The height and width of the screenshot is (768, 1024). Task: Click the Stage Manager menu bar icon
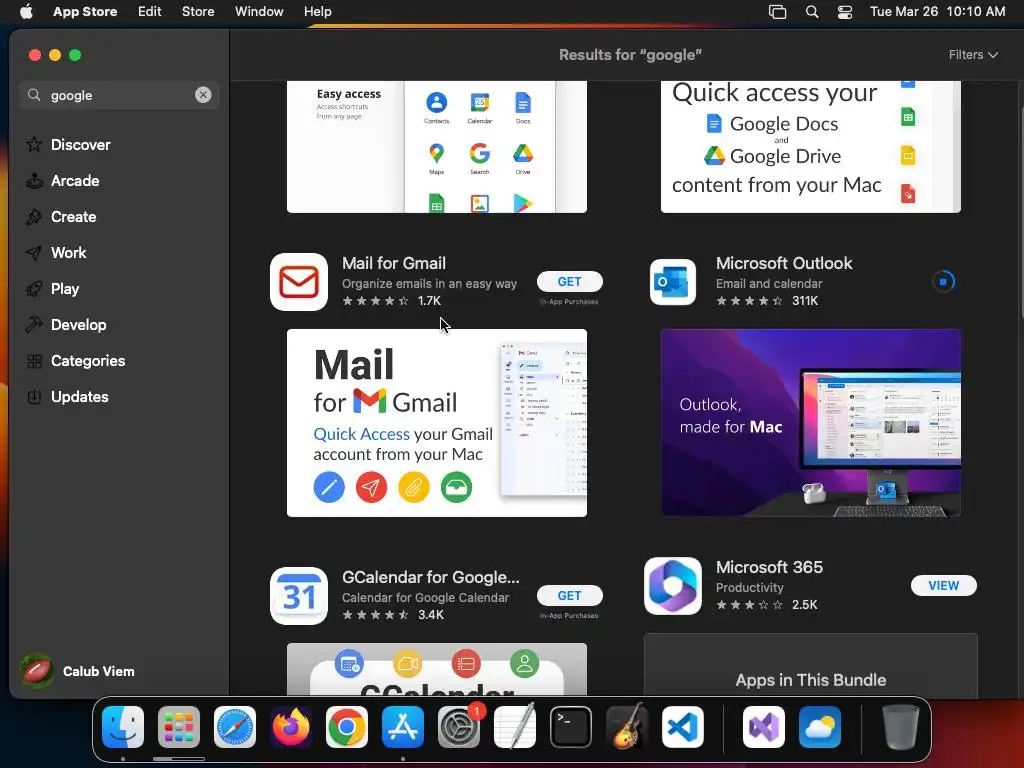click(x=777, y=12)
